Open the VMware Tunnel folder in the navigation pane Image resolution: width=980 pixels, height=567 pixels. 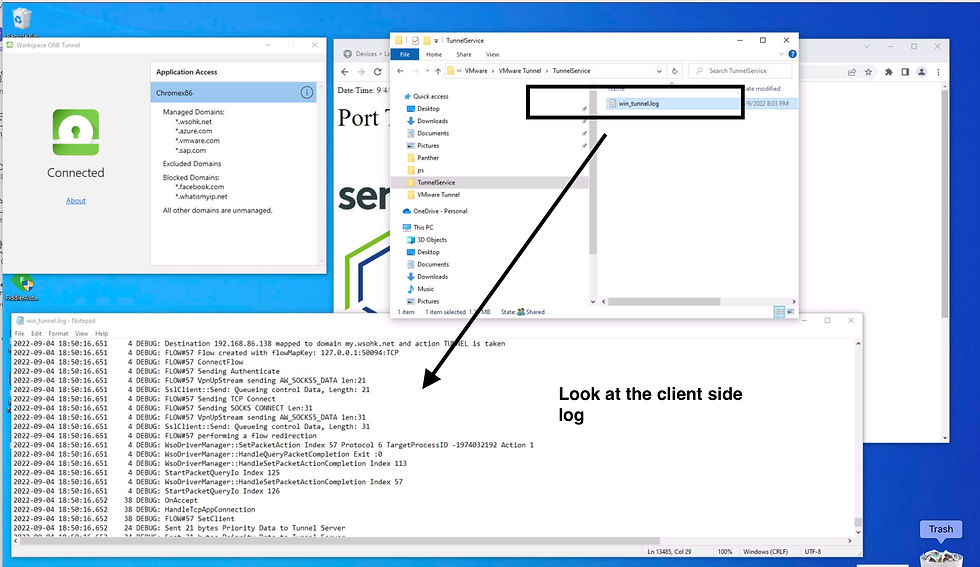pos(433,194)
